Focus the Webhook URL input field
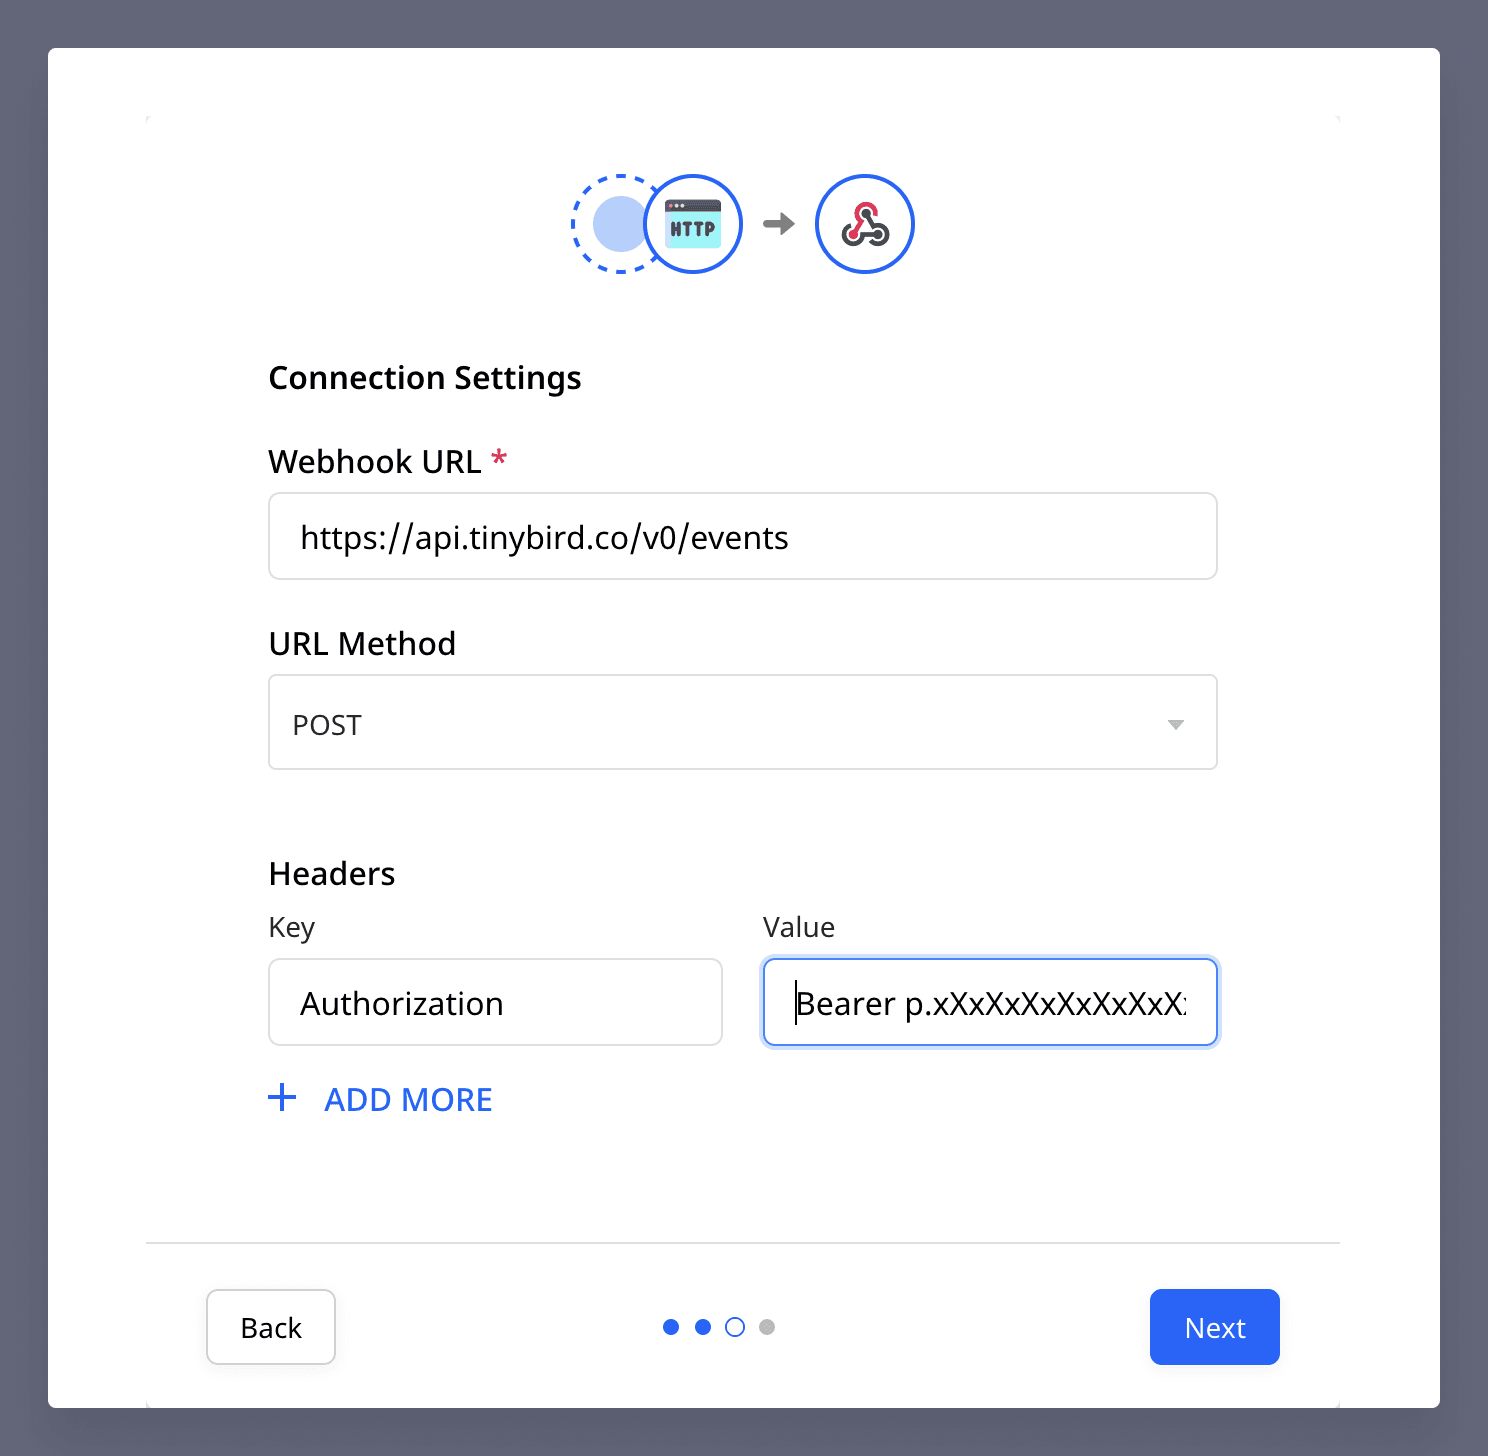Viewport: 1488px width, 1456px height. pos(742,537)
